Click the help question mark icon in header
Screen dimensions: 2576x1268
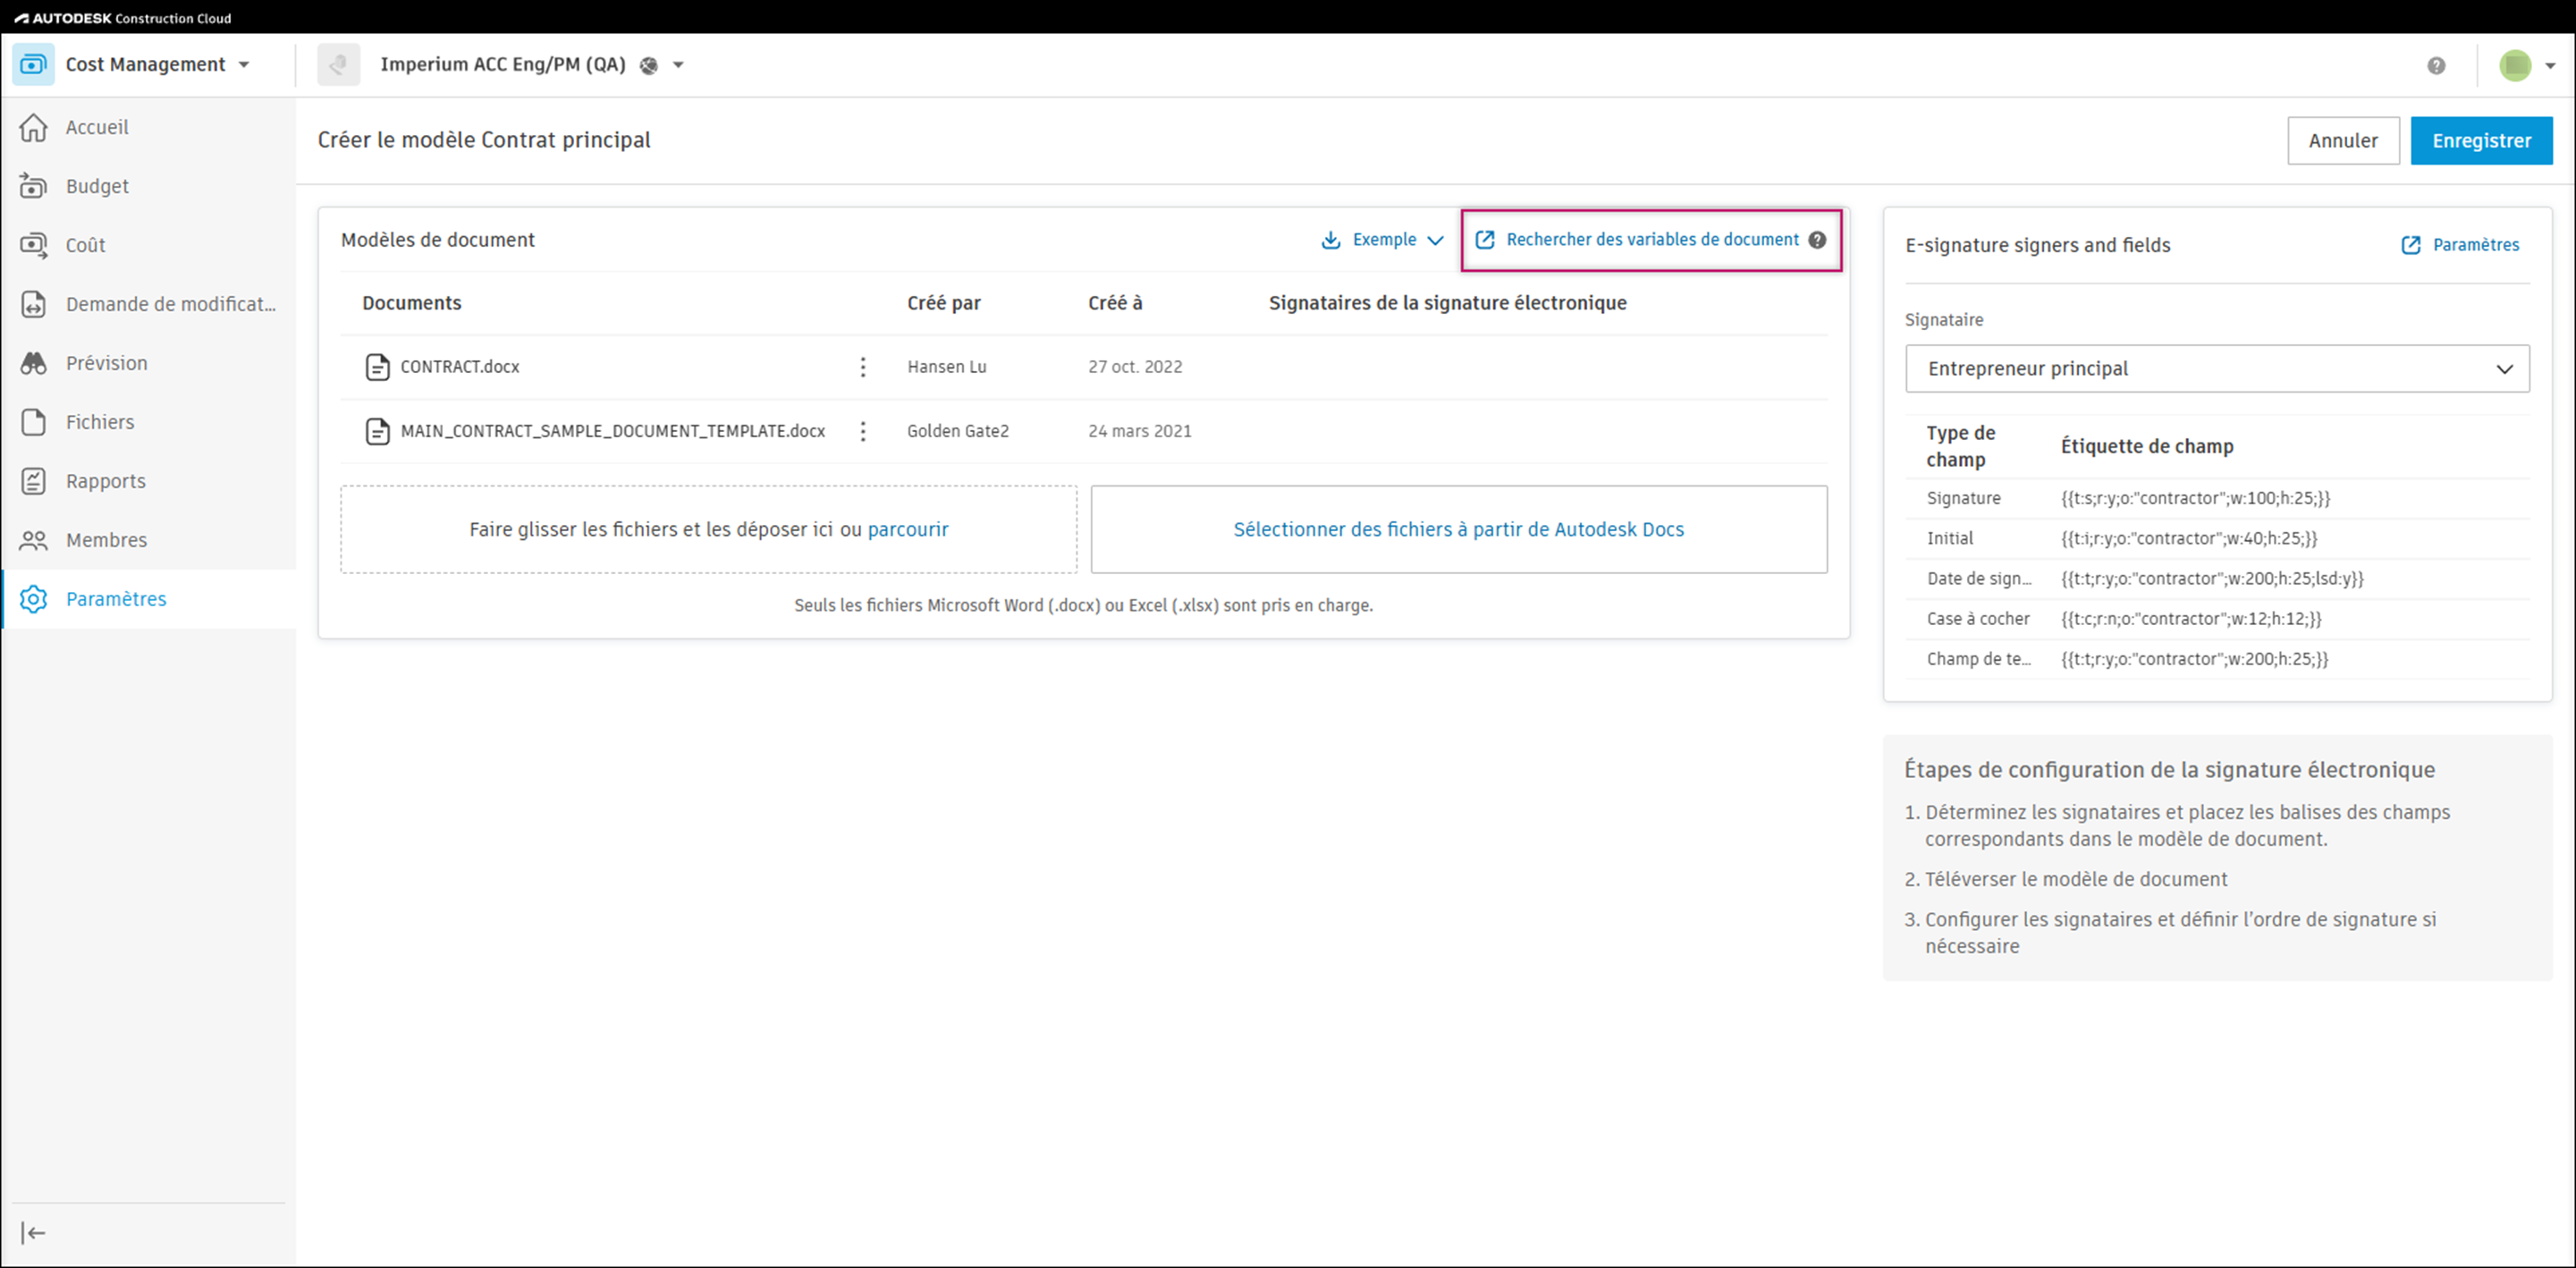(x=2436, y=65)
